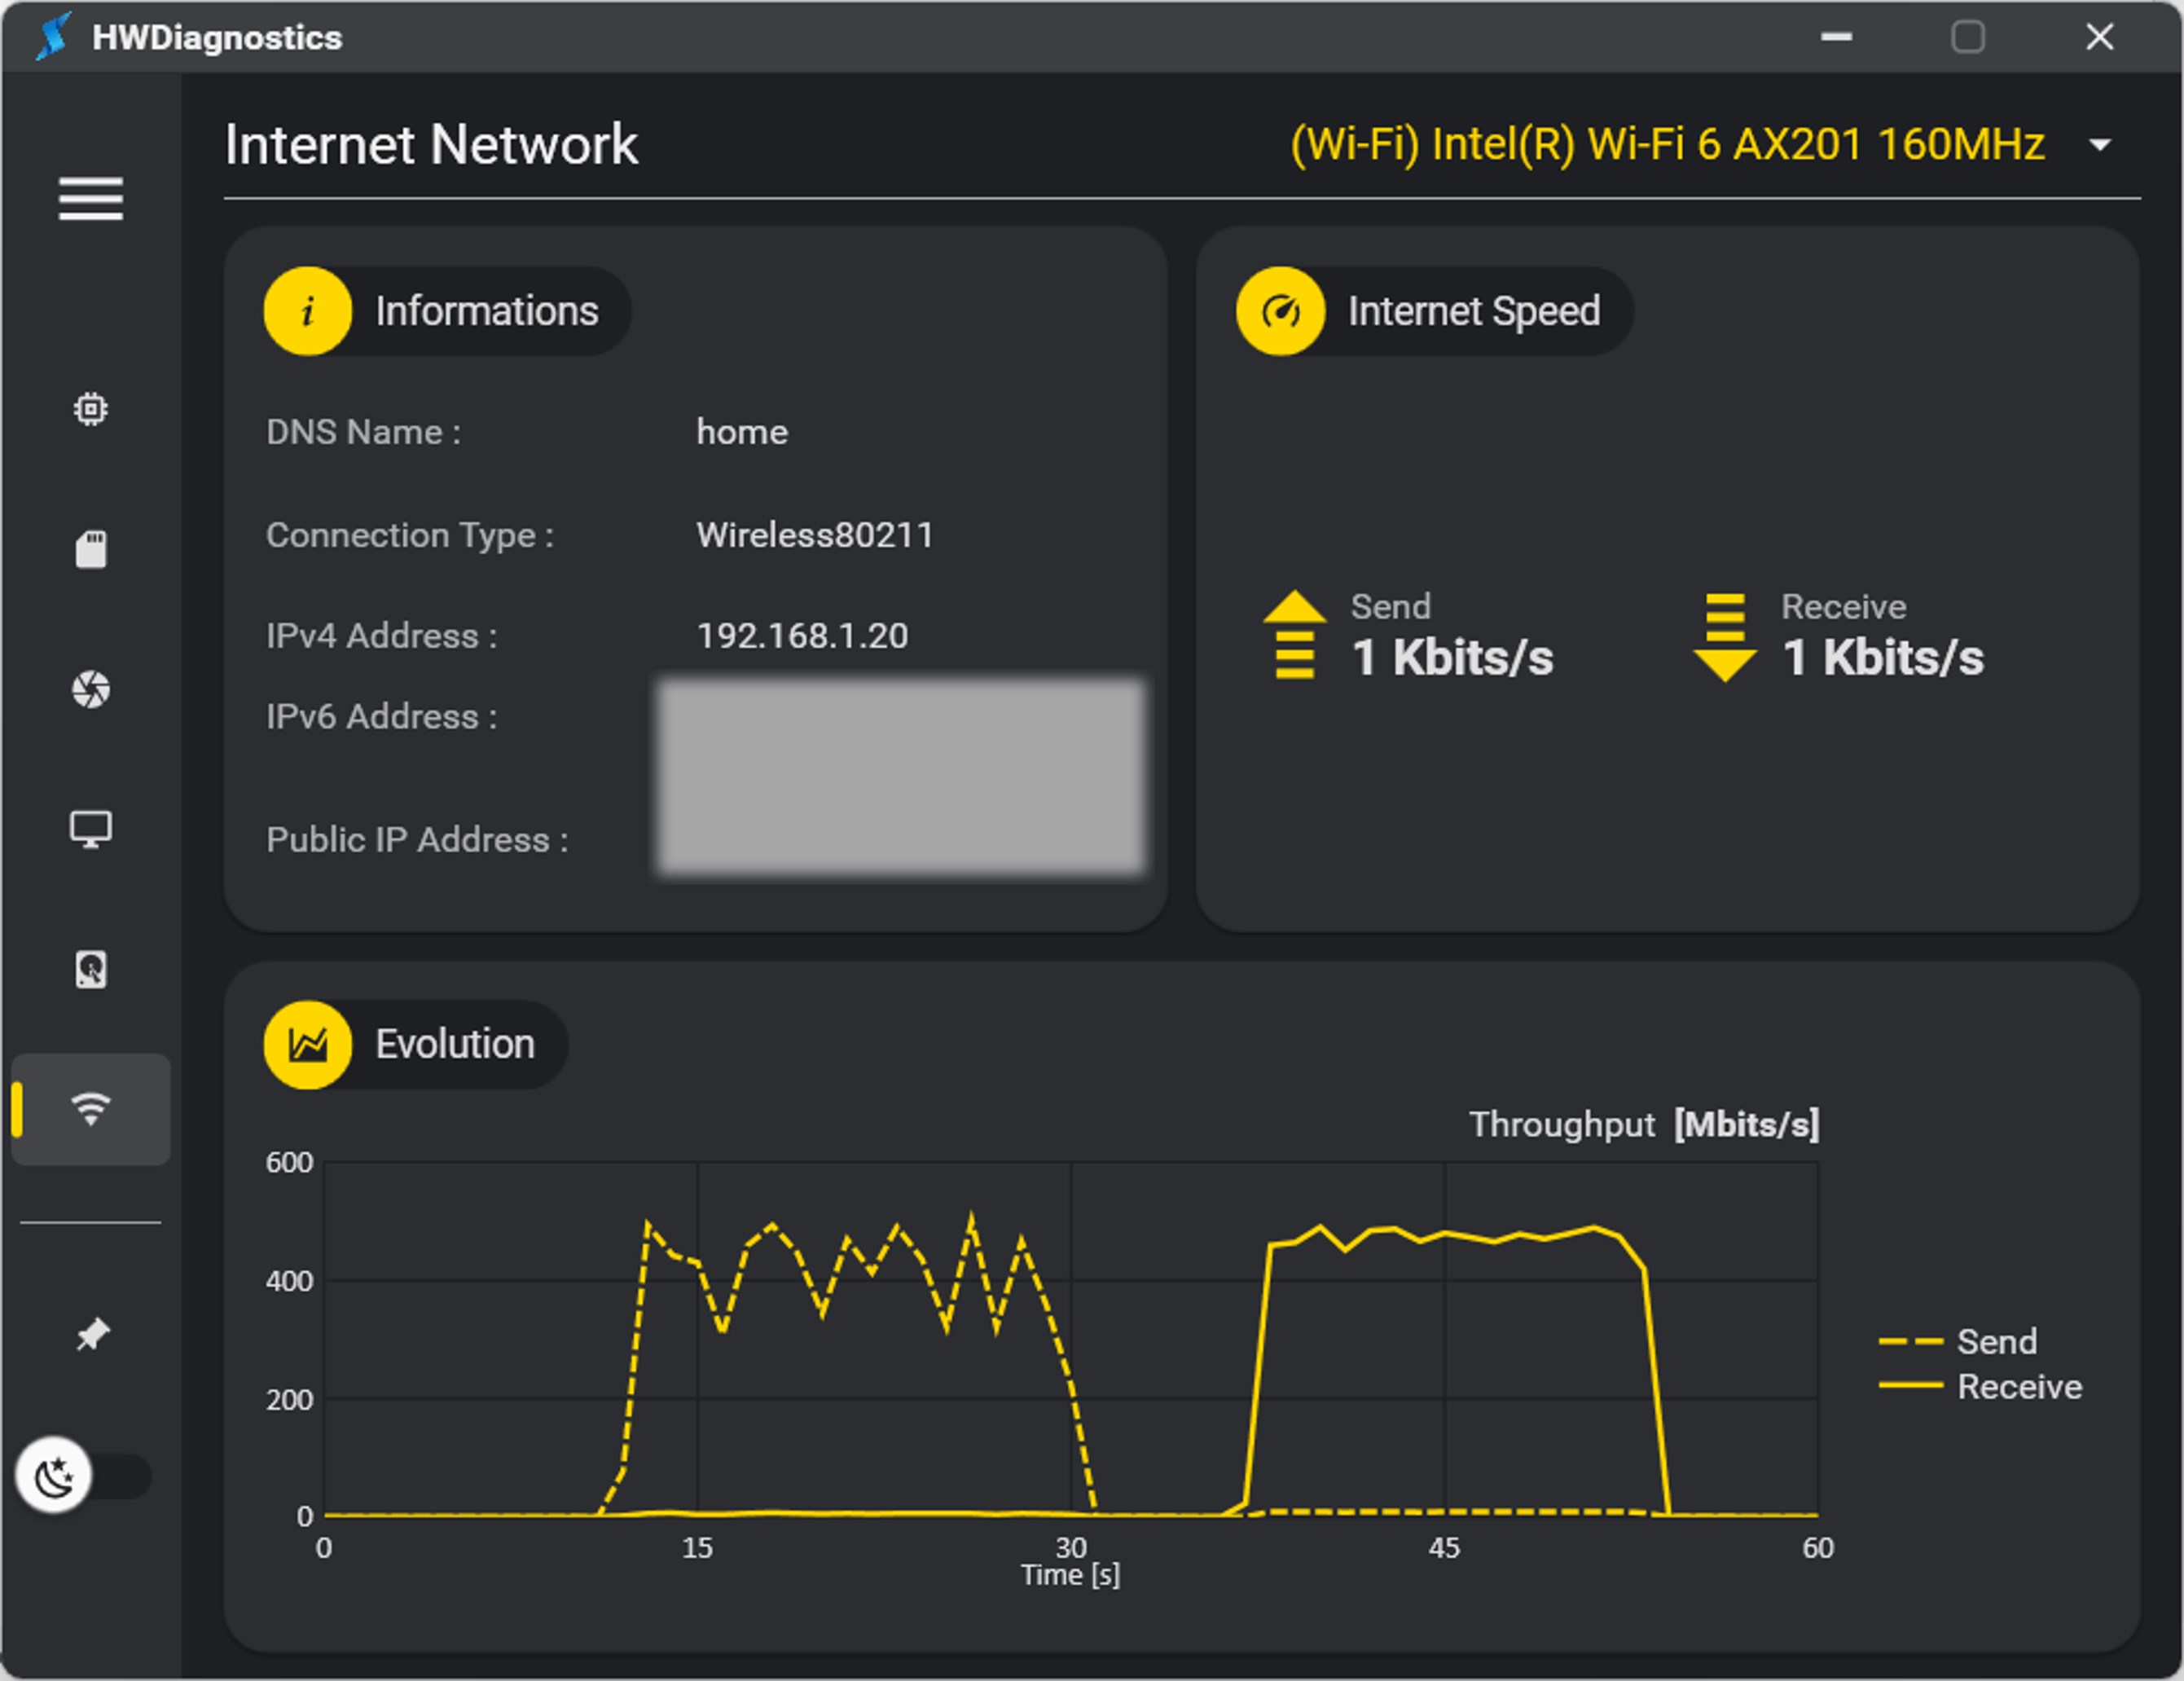Click the Informations info icon
The height and width of the screenshot is (1681, 2184).
pos(308,311)
